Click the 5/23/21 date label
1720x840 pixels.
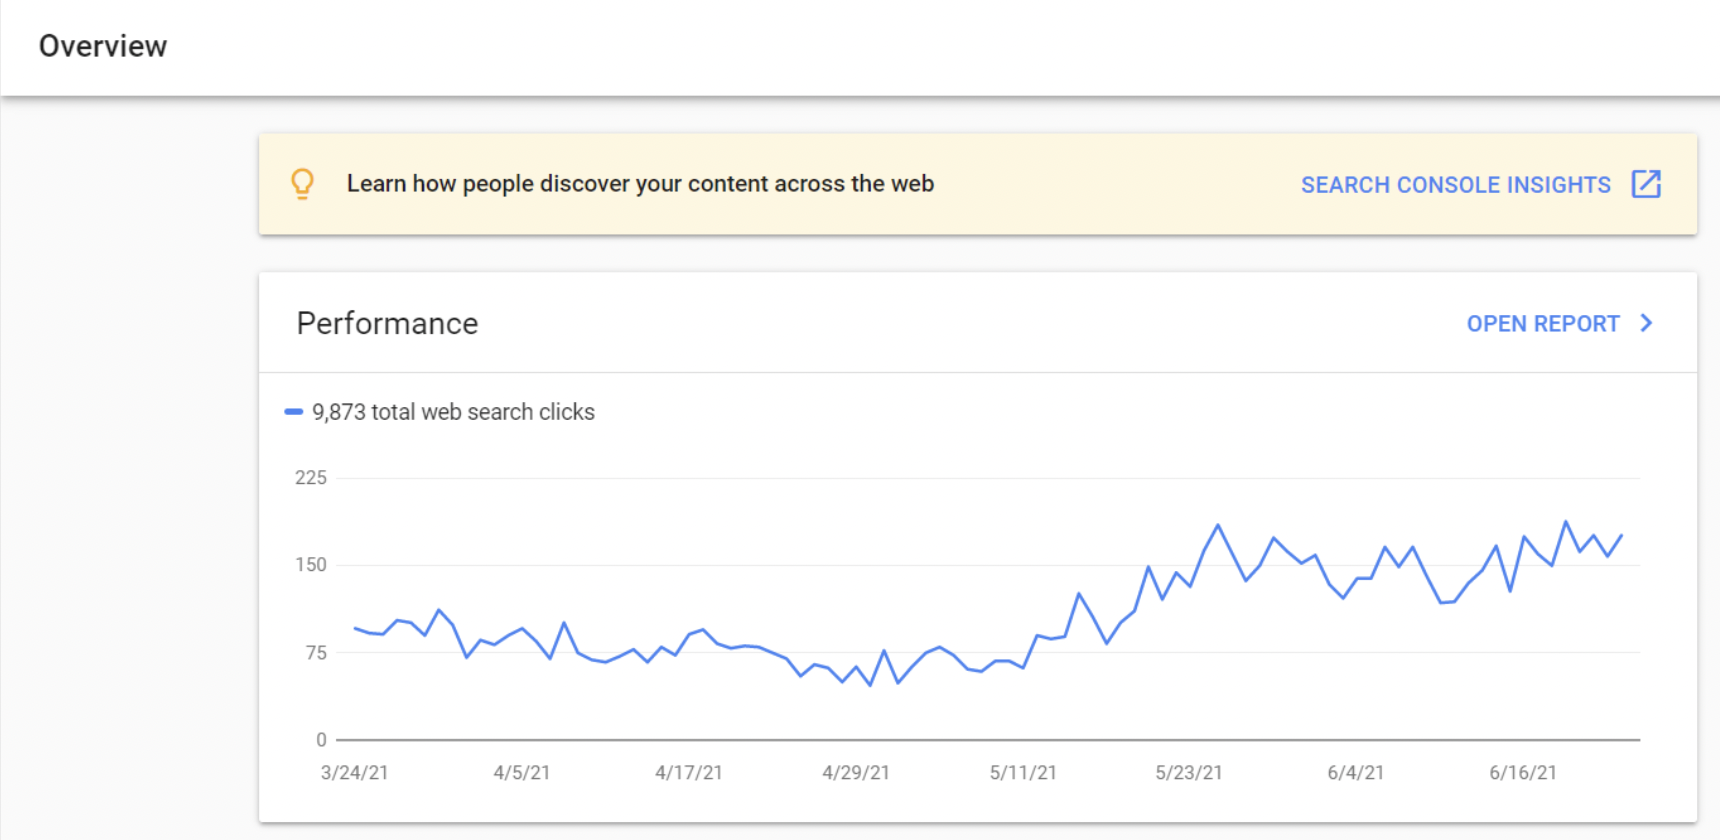[x=1189, y=773]
